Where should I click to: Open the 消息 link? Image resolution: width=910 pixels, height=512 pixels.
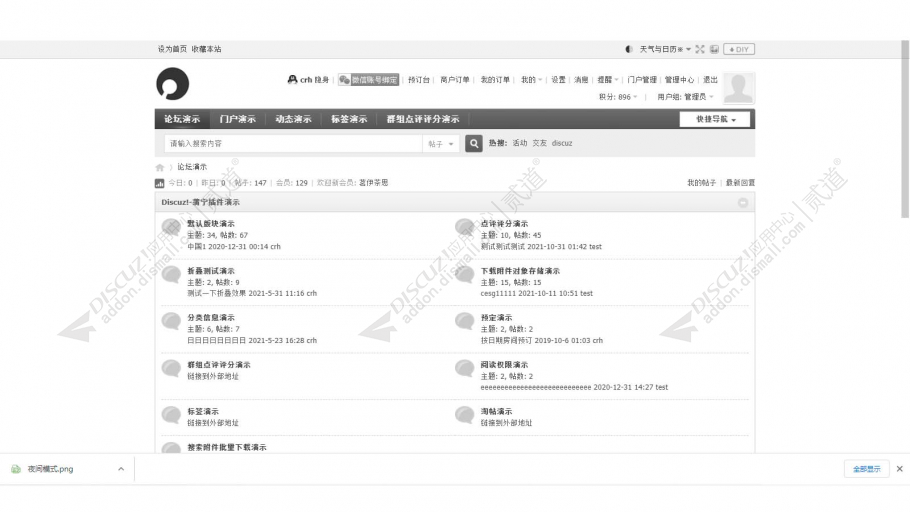coord(581,80)
